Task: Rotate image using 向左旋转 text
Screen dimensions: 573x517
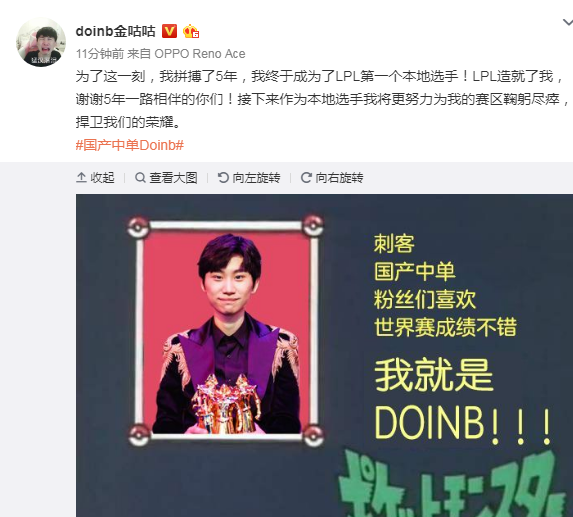Action: point(256,178)
